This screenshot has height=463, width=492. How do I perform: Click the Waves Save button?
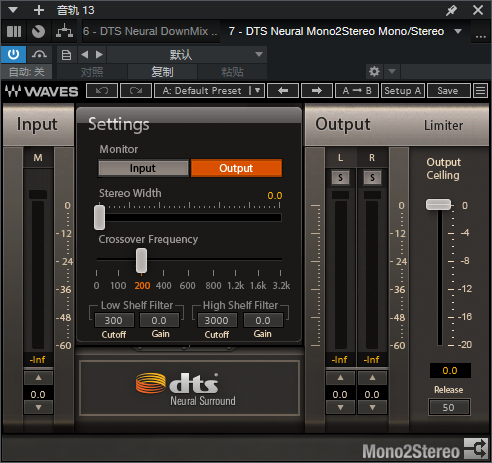[x=448, y=91]
